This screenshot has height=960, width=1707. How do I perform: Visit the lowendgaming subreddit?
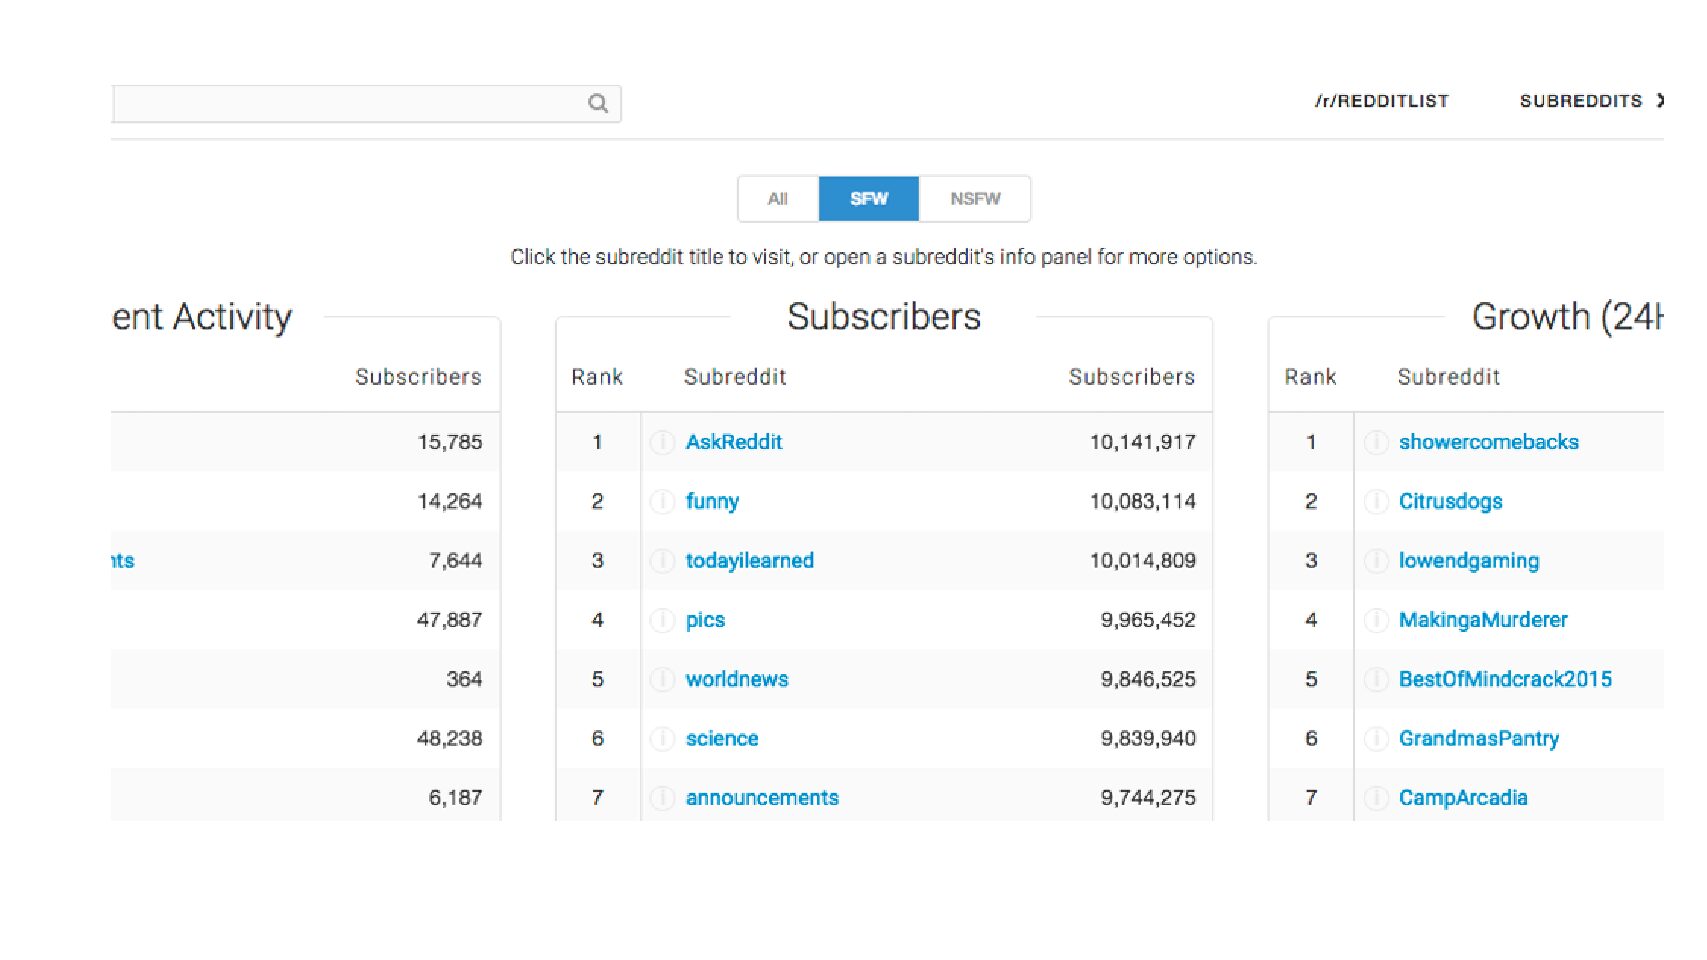[x=1469, y=561]
